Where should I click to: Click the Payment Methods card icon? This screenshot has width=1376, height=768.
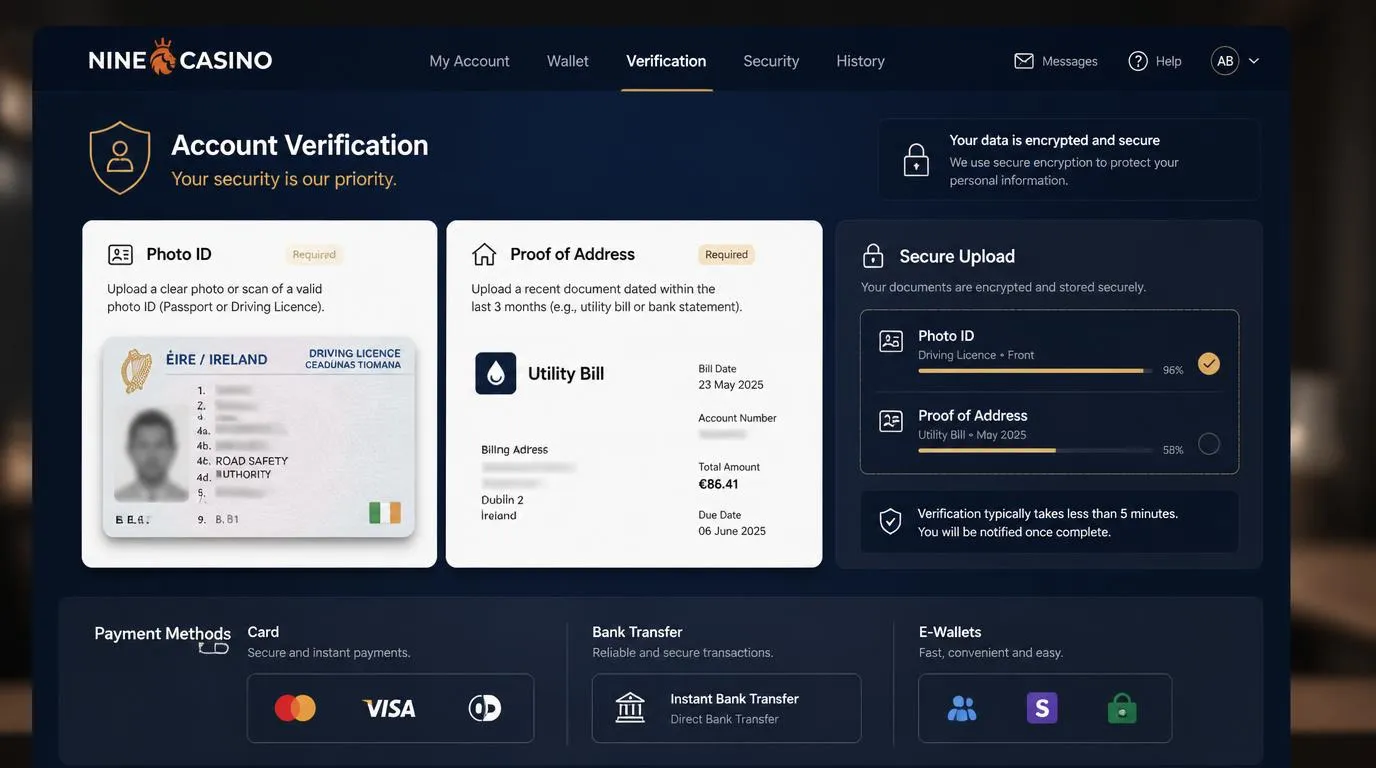[x=214, y=648]
